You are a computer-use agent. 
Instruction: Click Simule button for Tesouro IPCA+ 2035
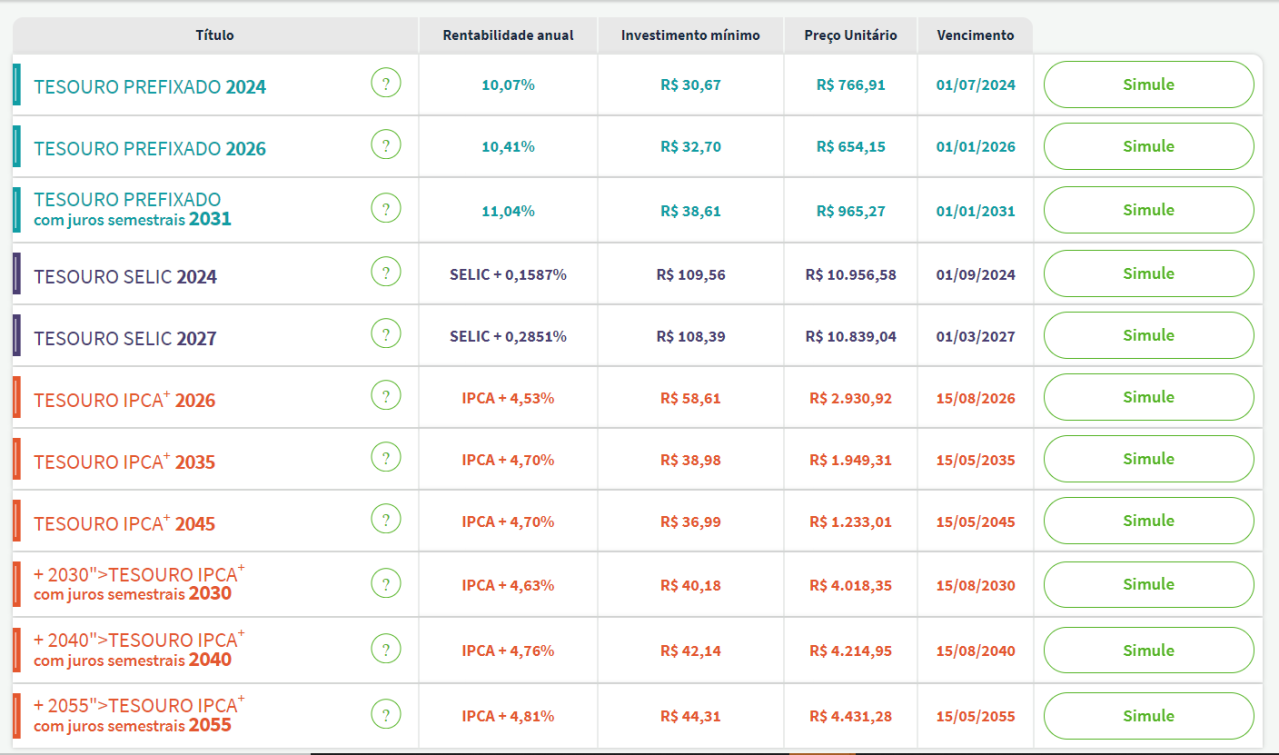[x=1148, y=459]
